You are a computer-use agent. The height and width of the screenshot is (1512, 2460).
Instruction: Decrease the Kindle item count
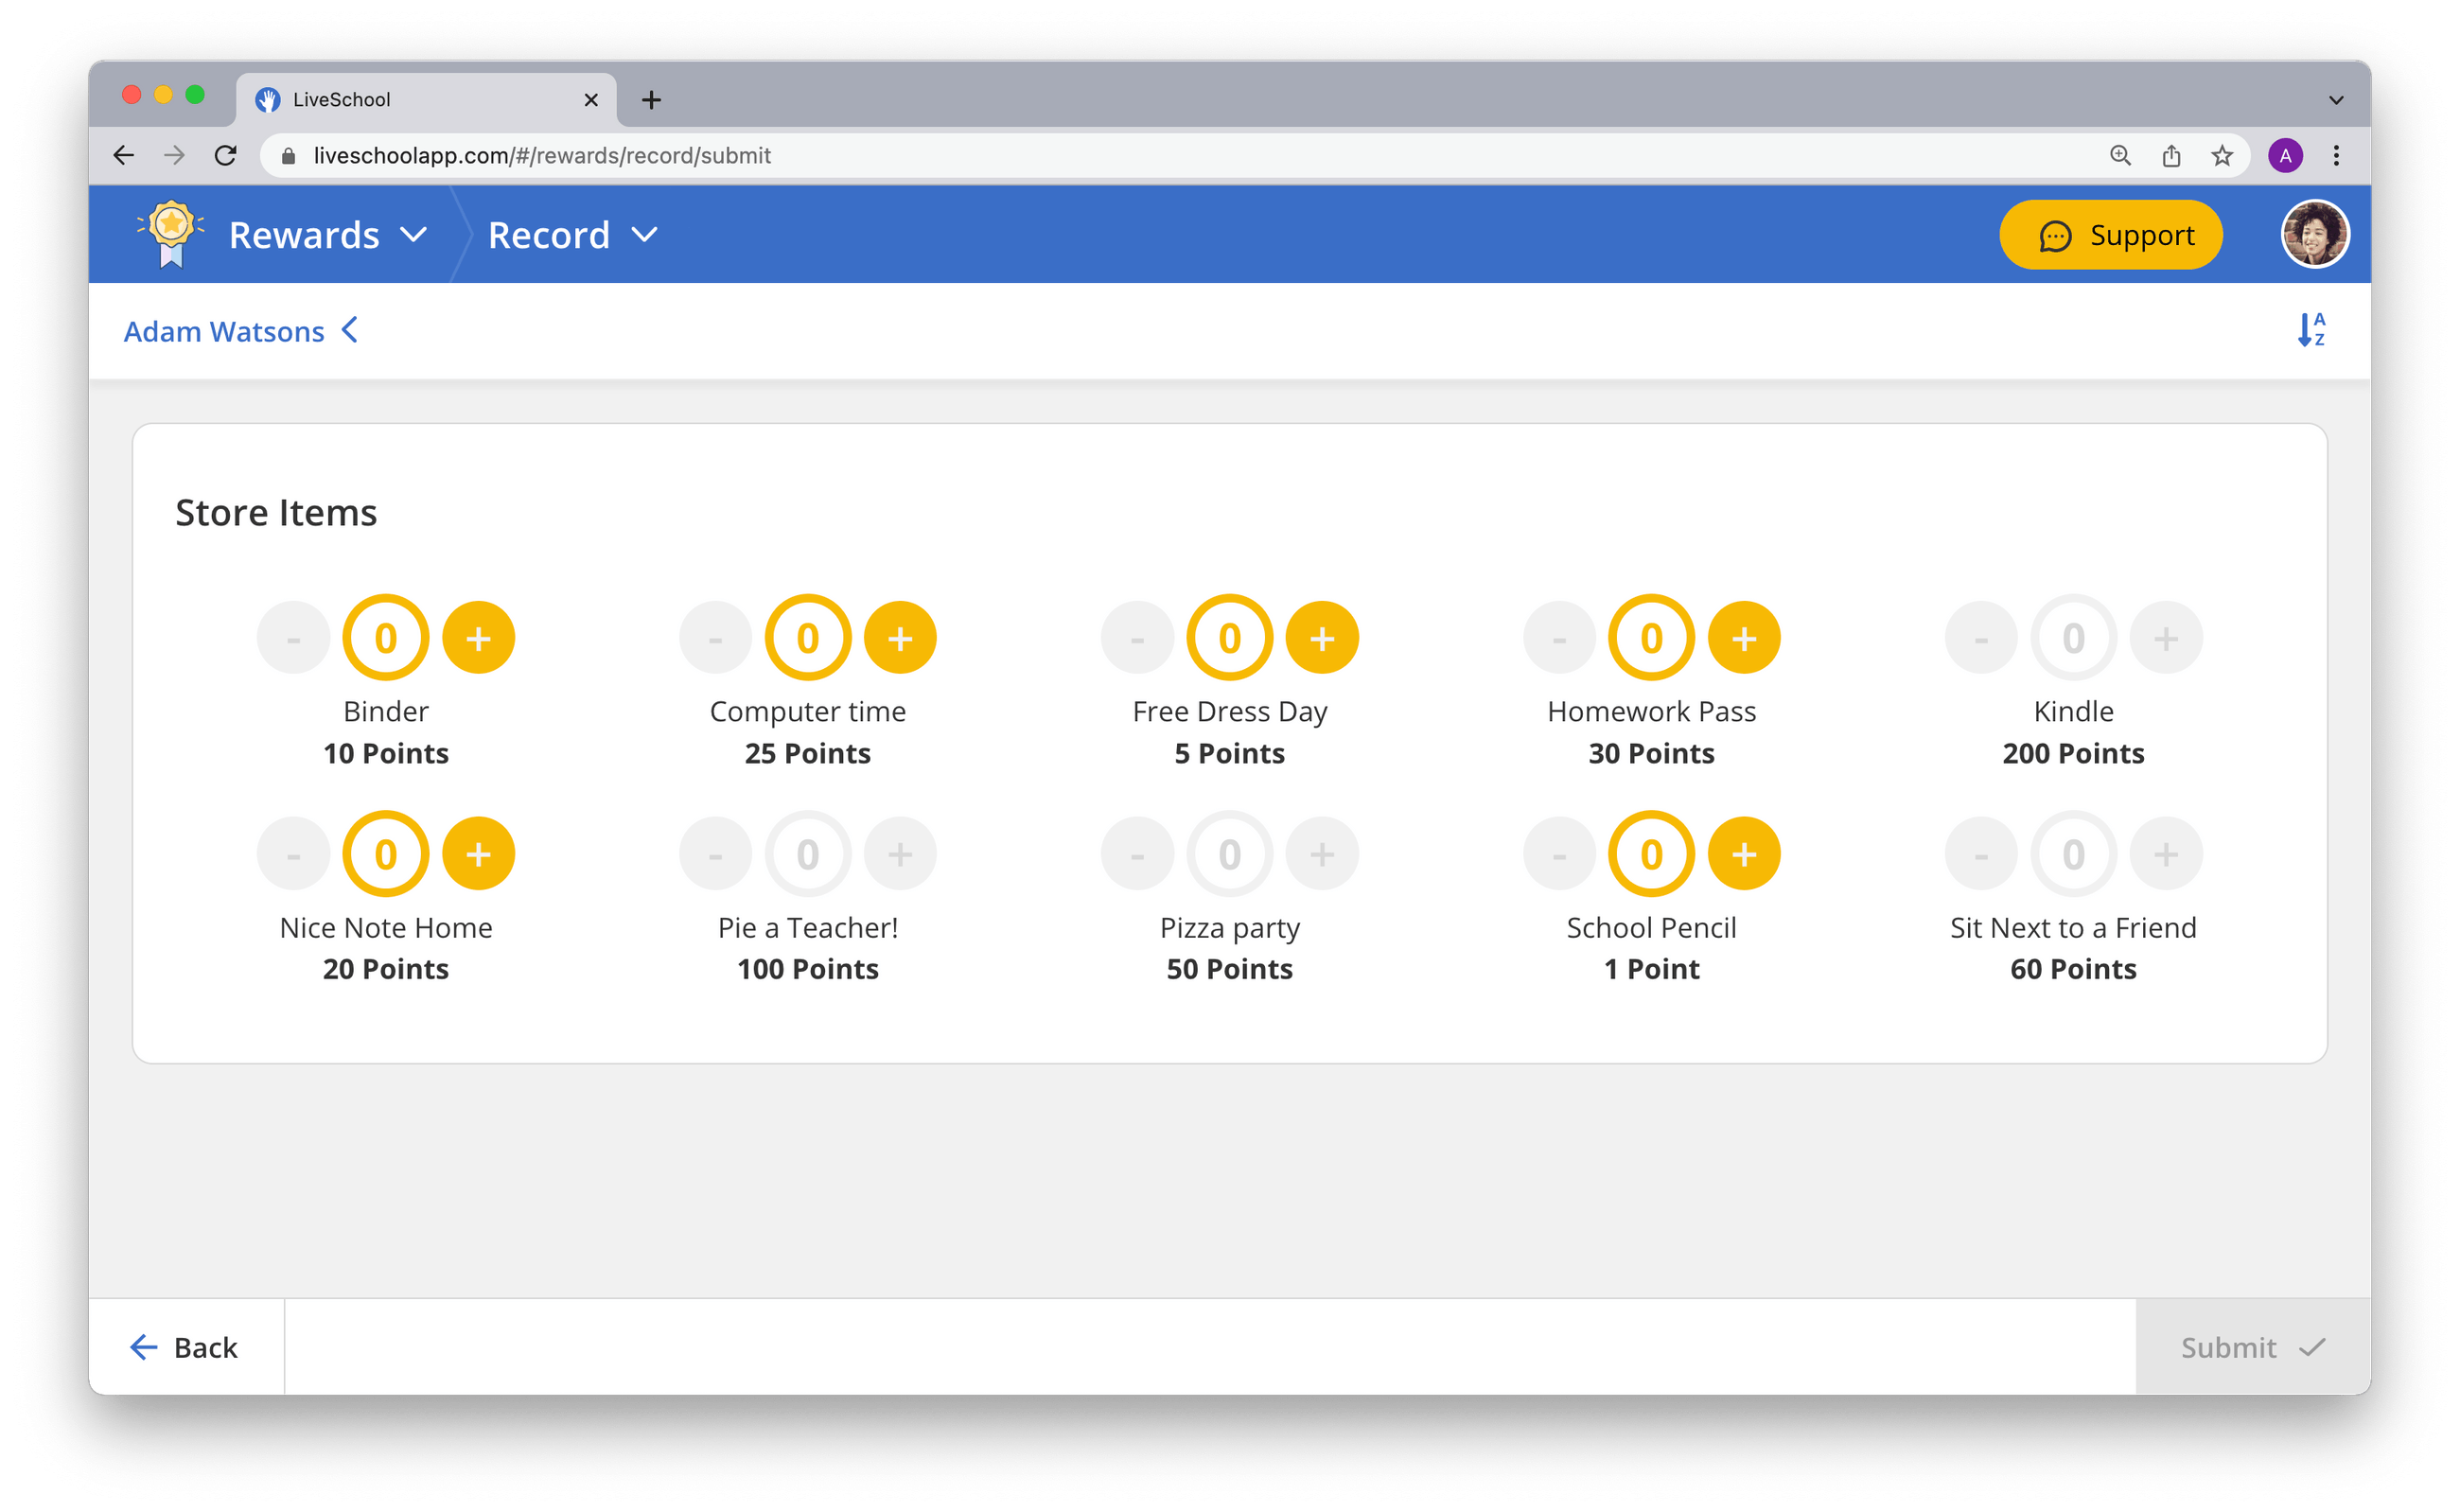coord(1981,637)
